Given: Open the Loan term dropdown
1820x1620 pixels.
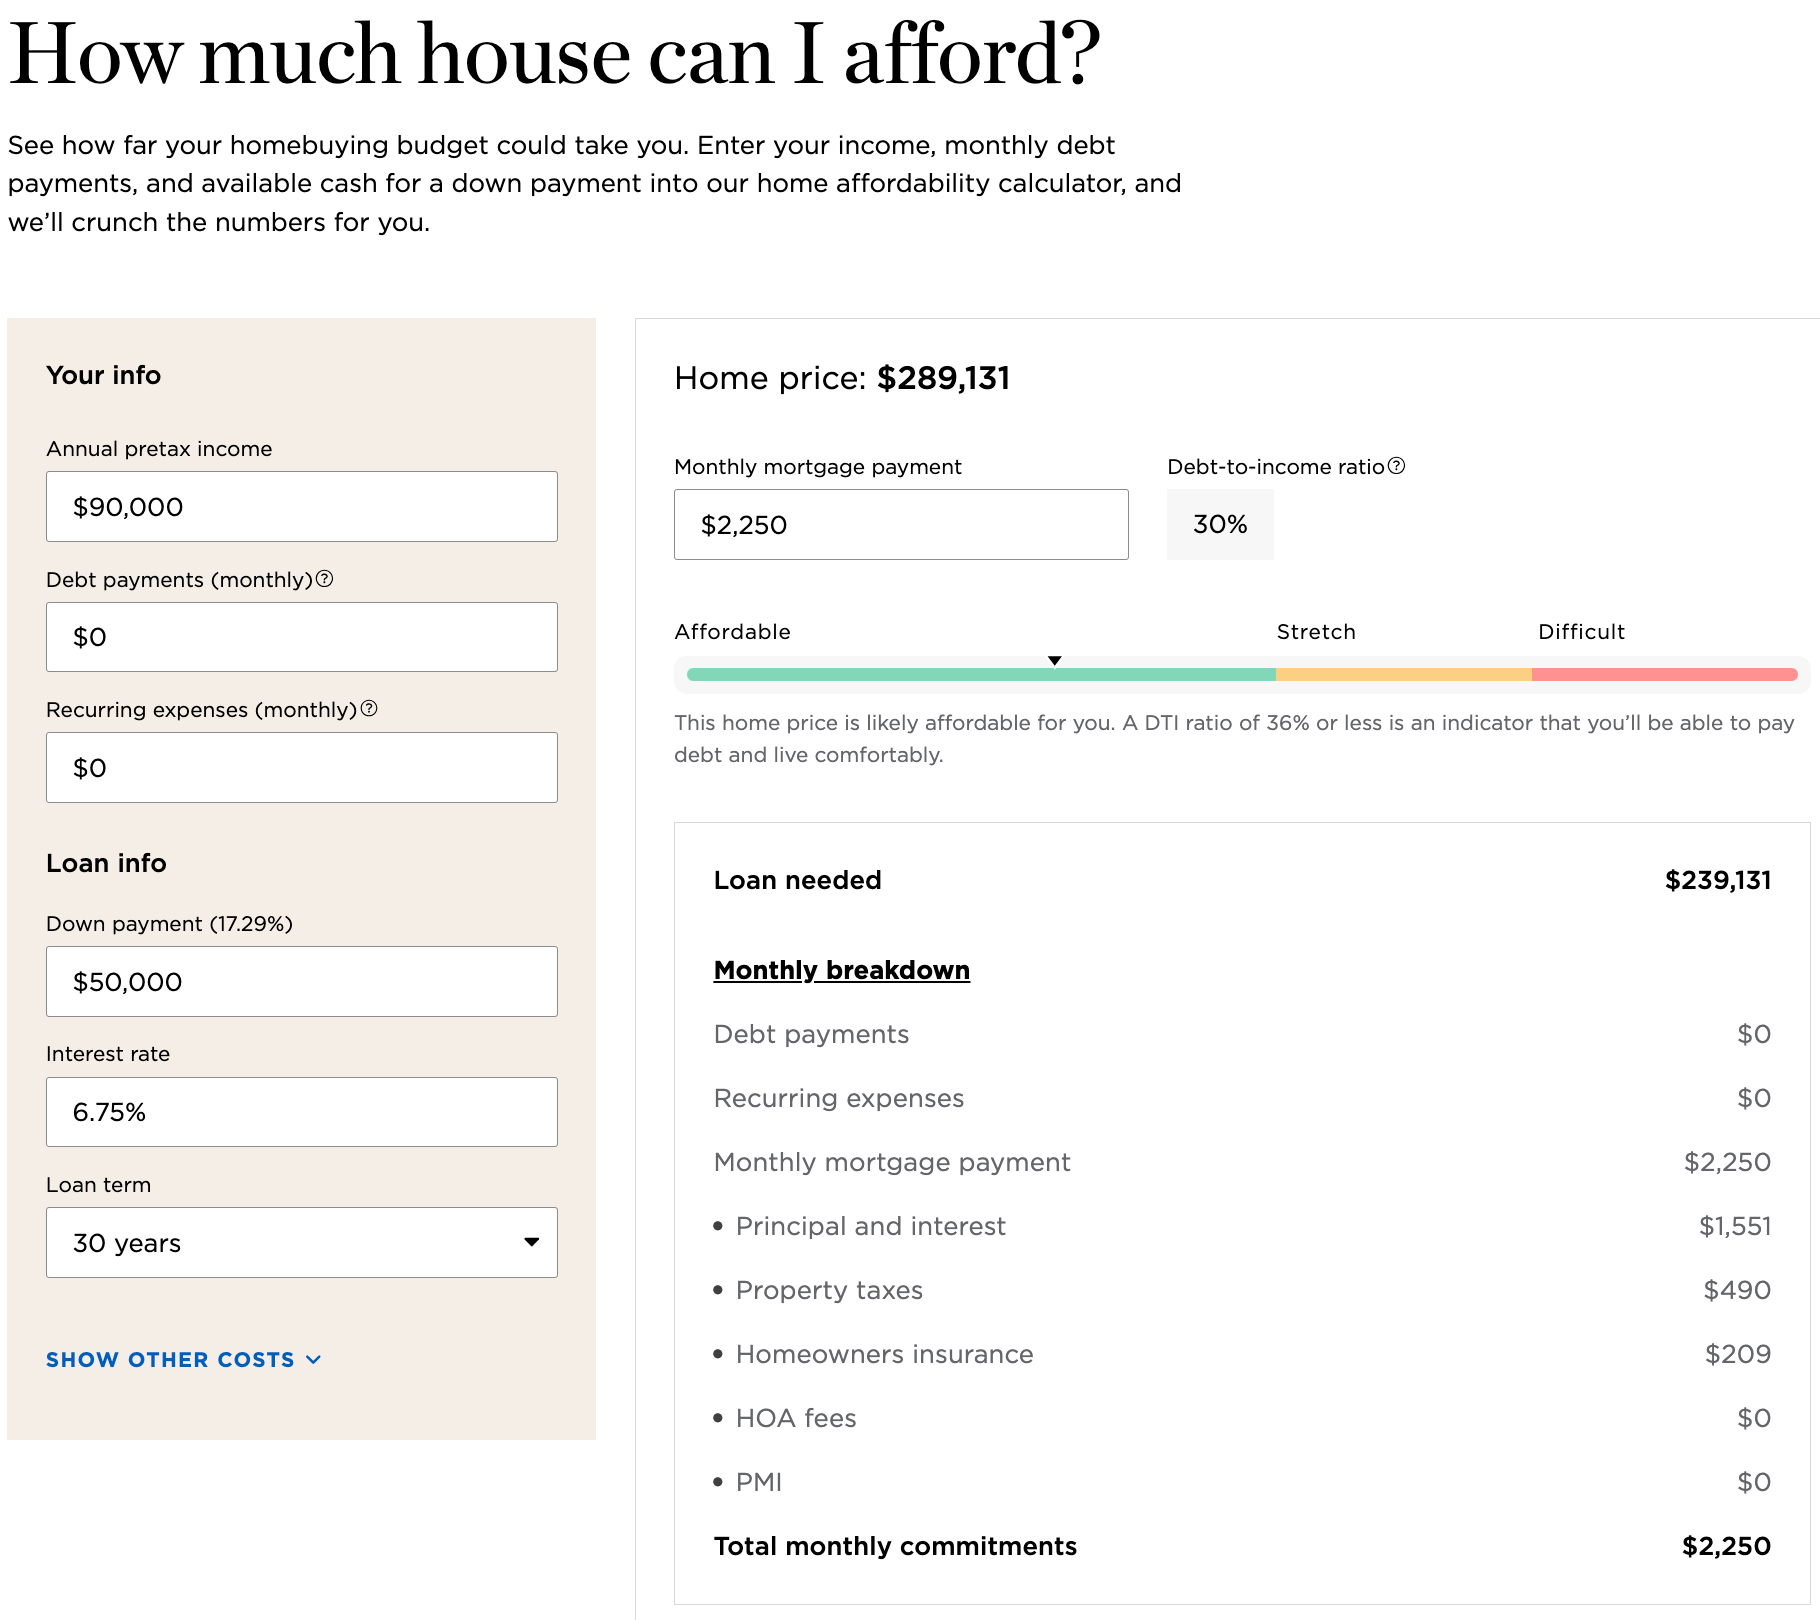Looking at the screenshot, I should tap(302, 1242).
